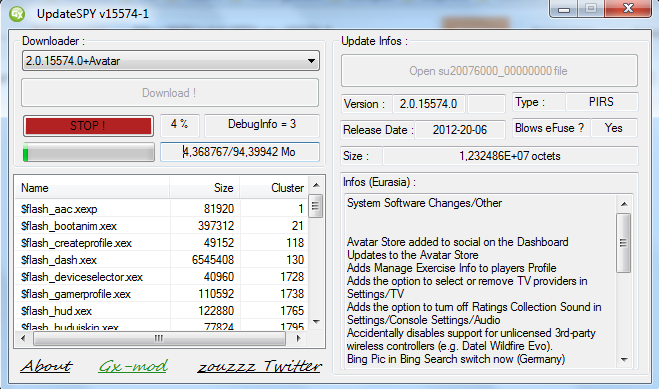Open the zouzzz Twitter link
The width and height of the screenshot is (659, 389).
pos(260,366)
